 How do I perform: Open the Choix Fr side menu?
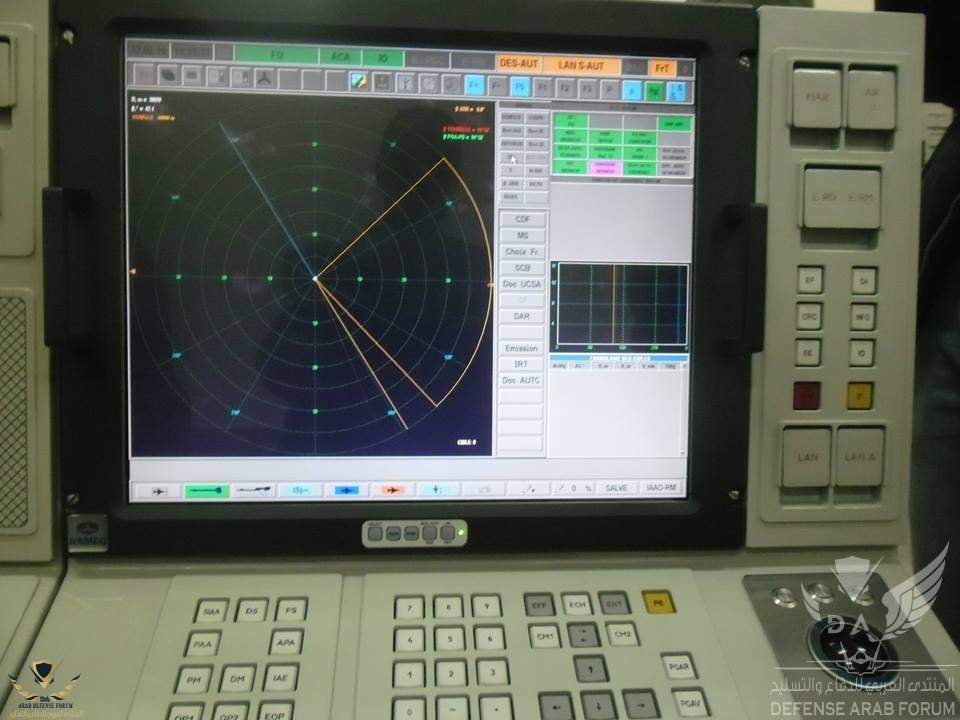522,252
